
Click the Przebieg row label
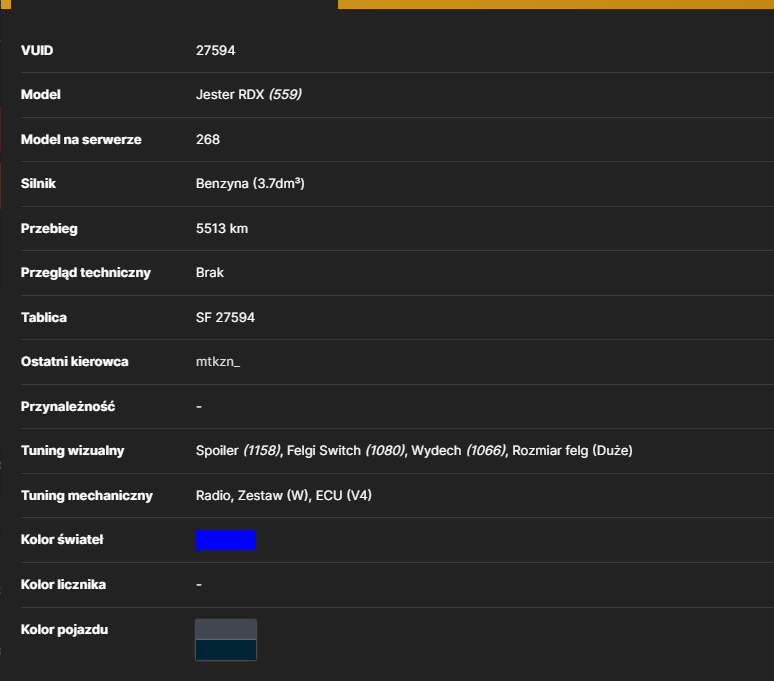(x=49, y=228)
